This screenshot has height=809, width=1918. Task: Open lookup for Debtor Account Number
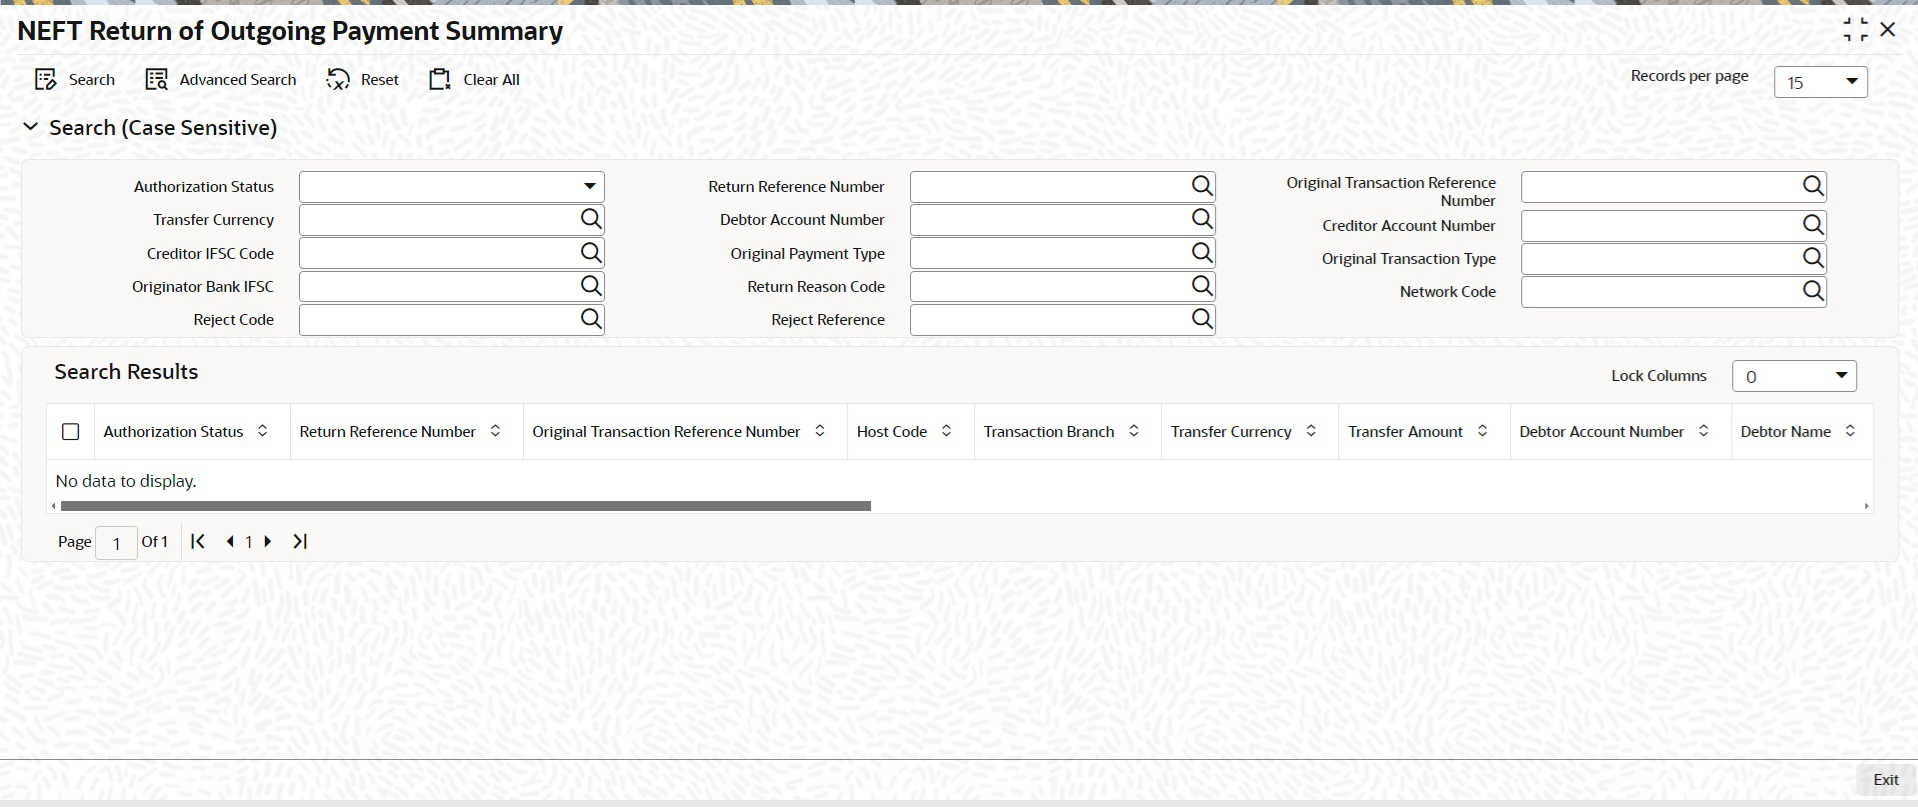[1202, 219]
